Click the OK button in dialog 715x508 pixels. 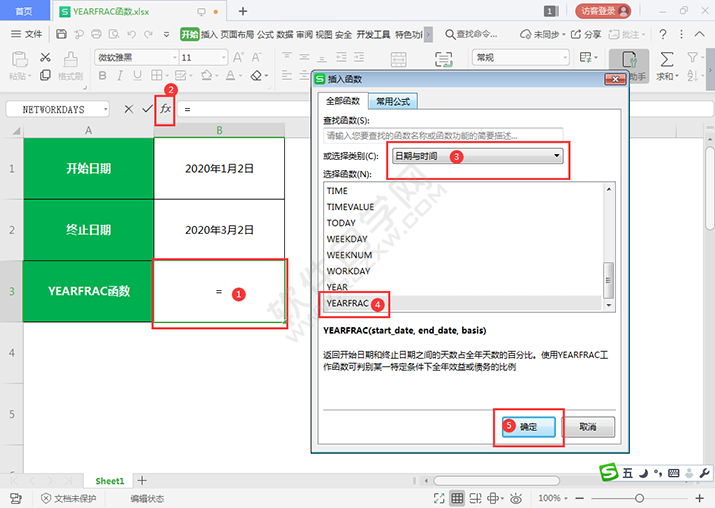528,427
